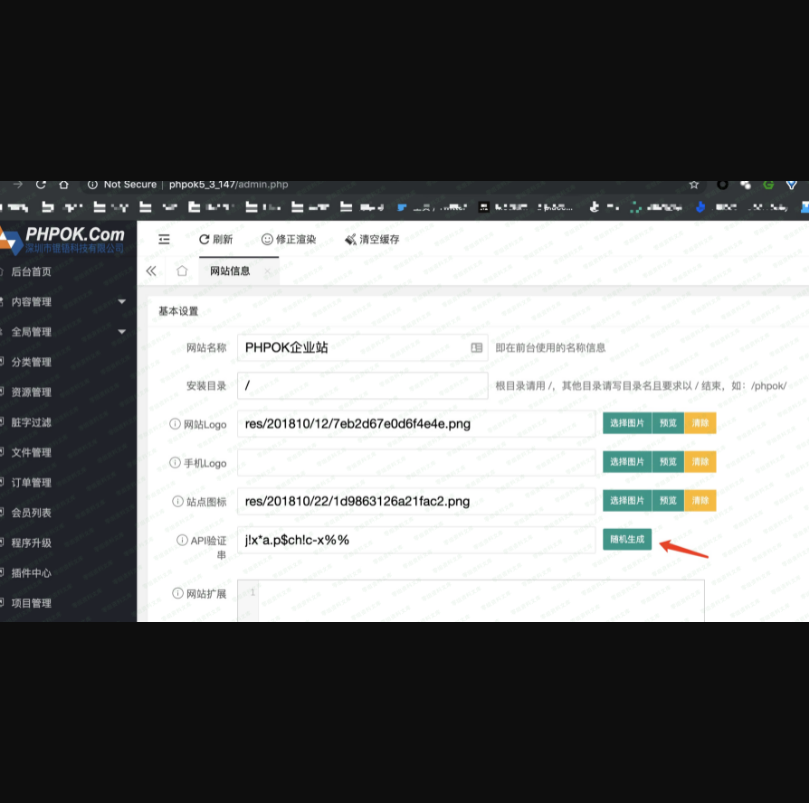Click the 修正渲染 smiley icon
The width and height of the screenshot is (809, 803).
(x=267, y=239)
